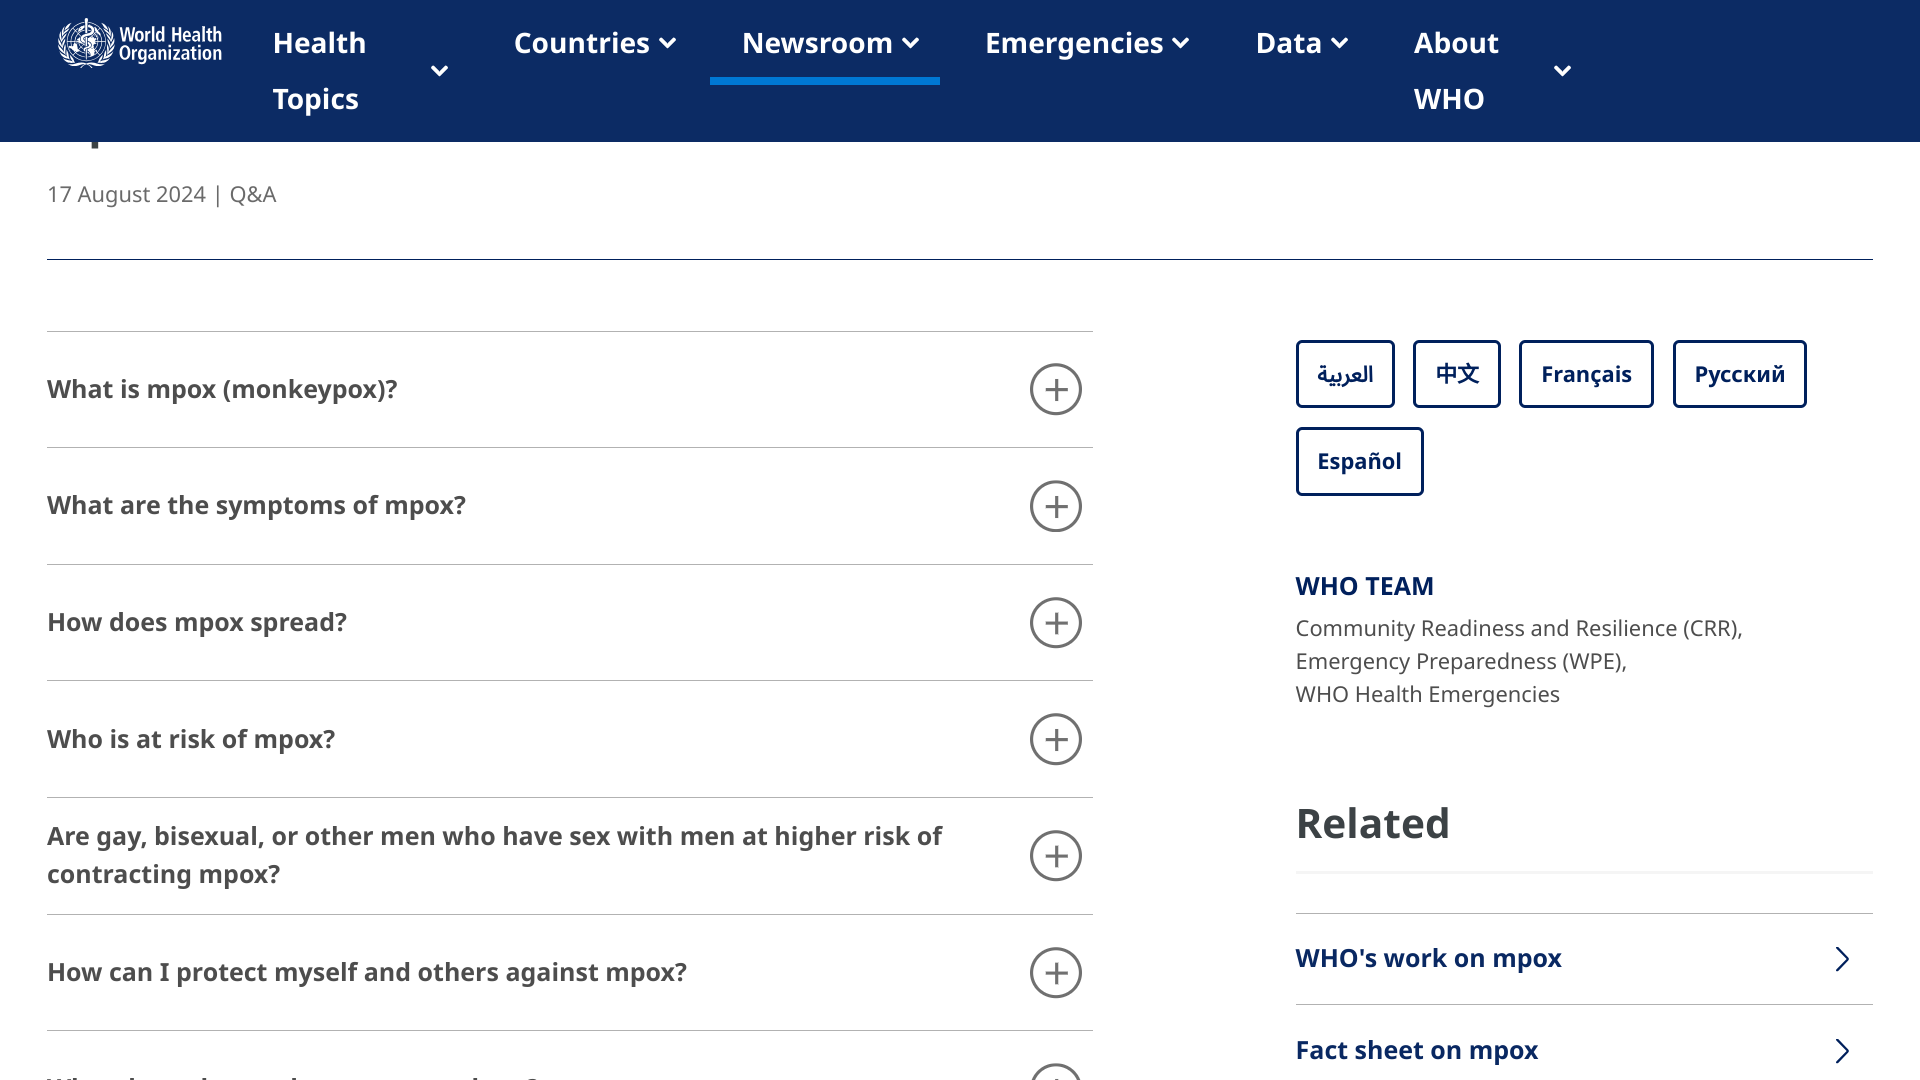This screenshot has height=1080, width=1920.
Task: Click plus icon beside gay, bisexual men question
Action: 1055,856
